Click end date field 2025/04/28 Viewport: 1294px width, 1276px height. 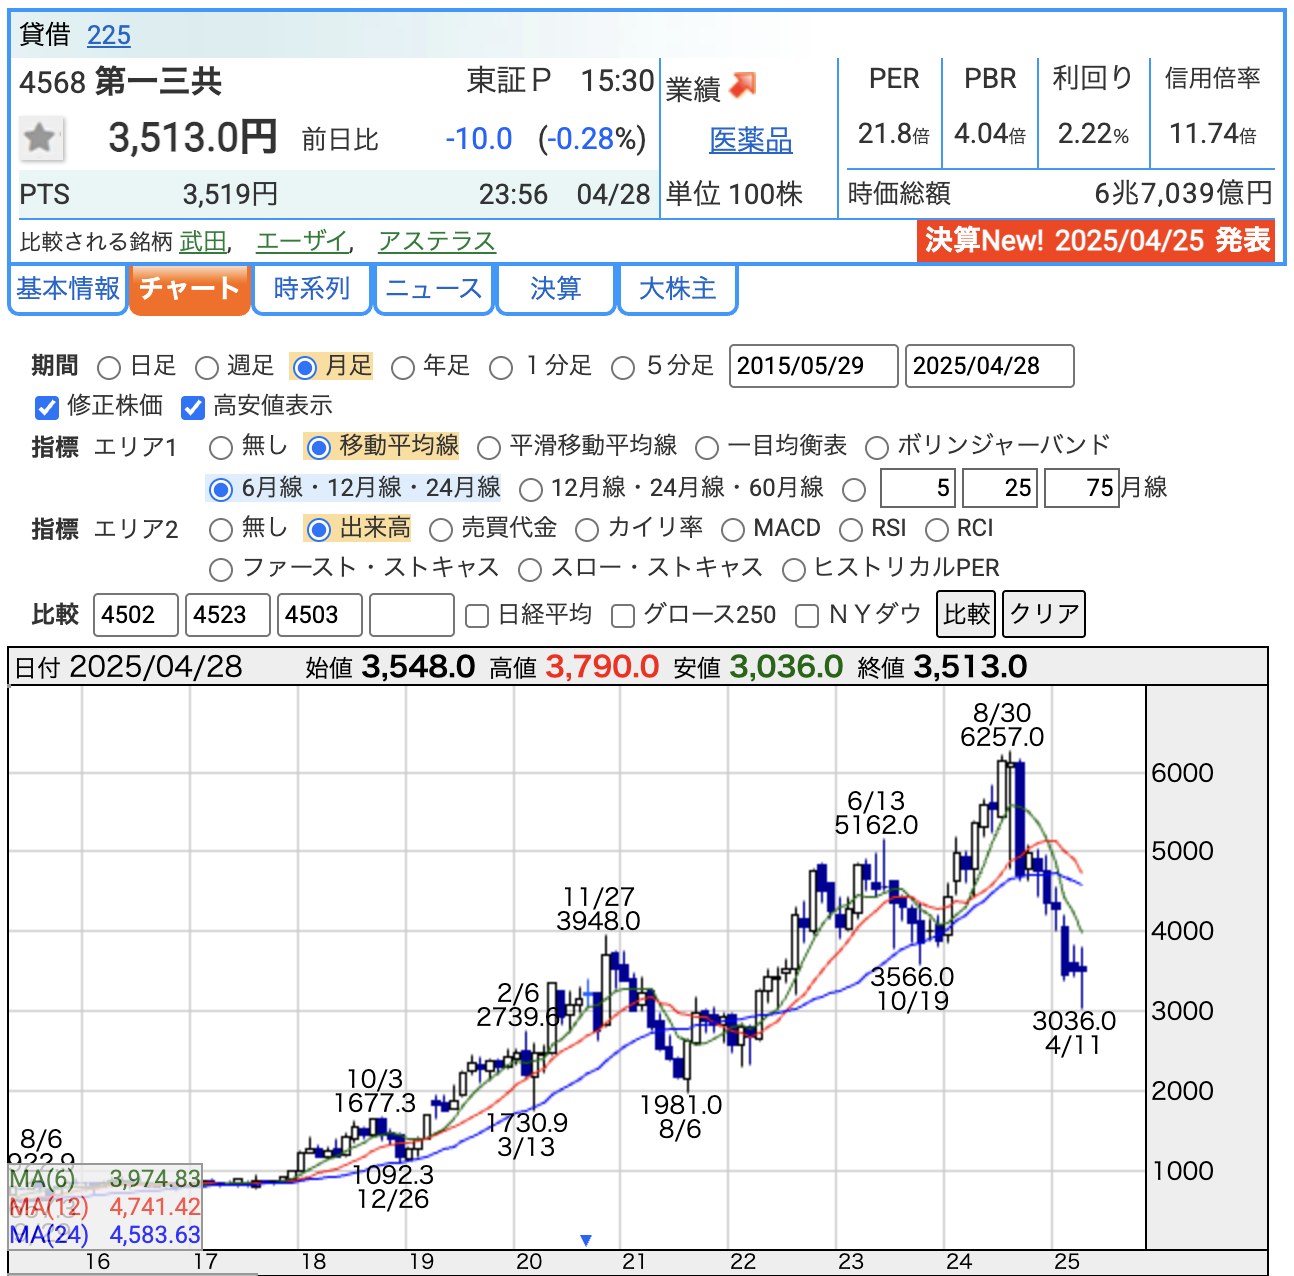pyautogui.click(x=990, y=366)
